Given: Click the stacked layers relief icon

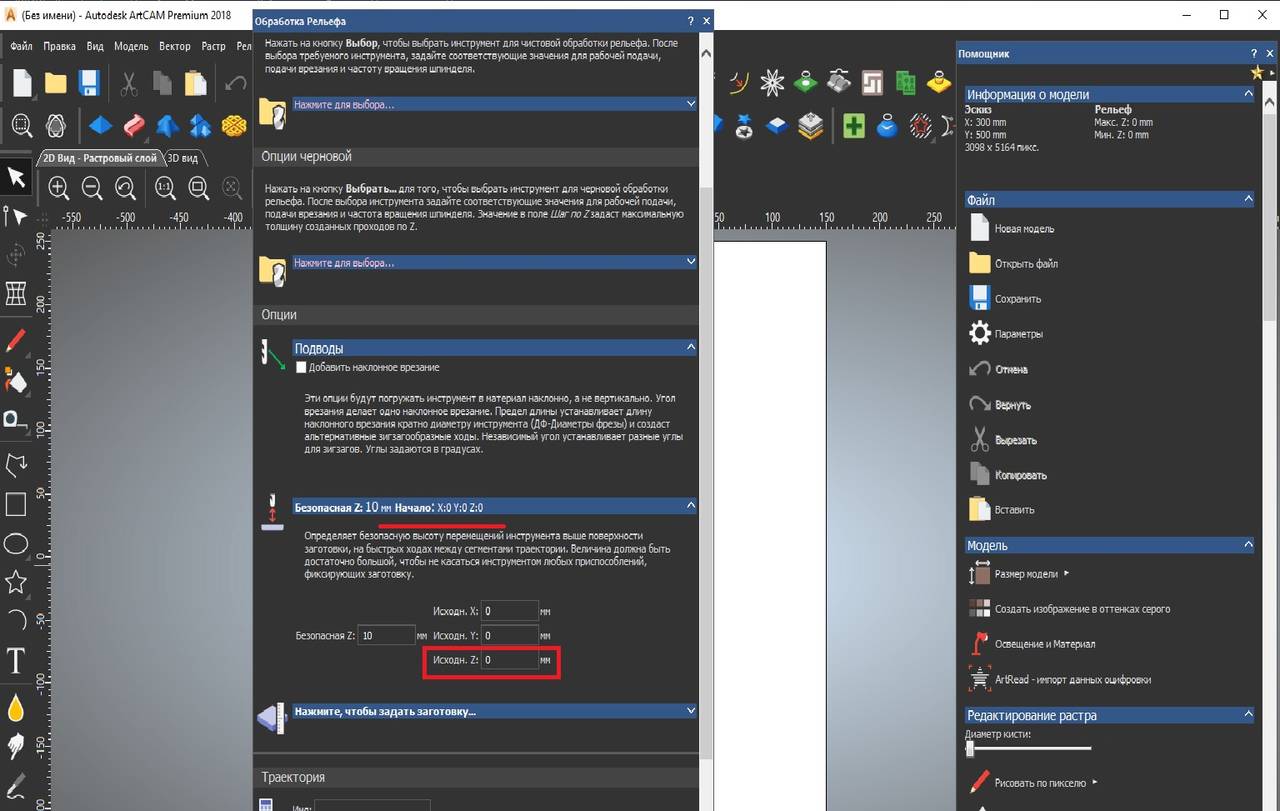Looking at the screenshot, I should [x=811, y=126].
